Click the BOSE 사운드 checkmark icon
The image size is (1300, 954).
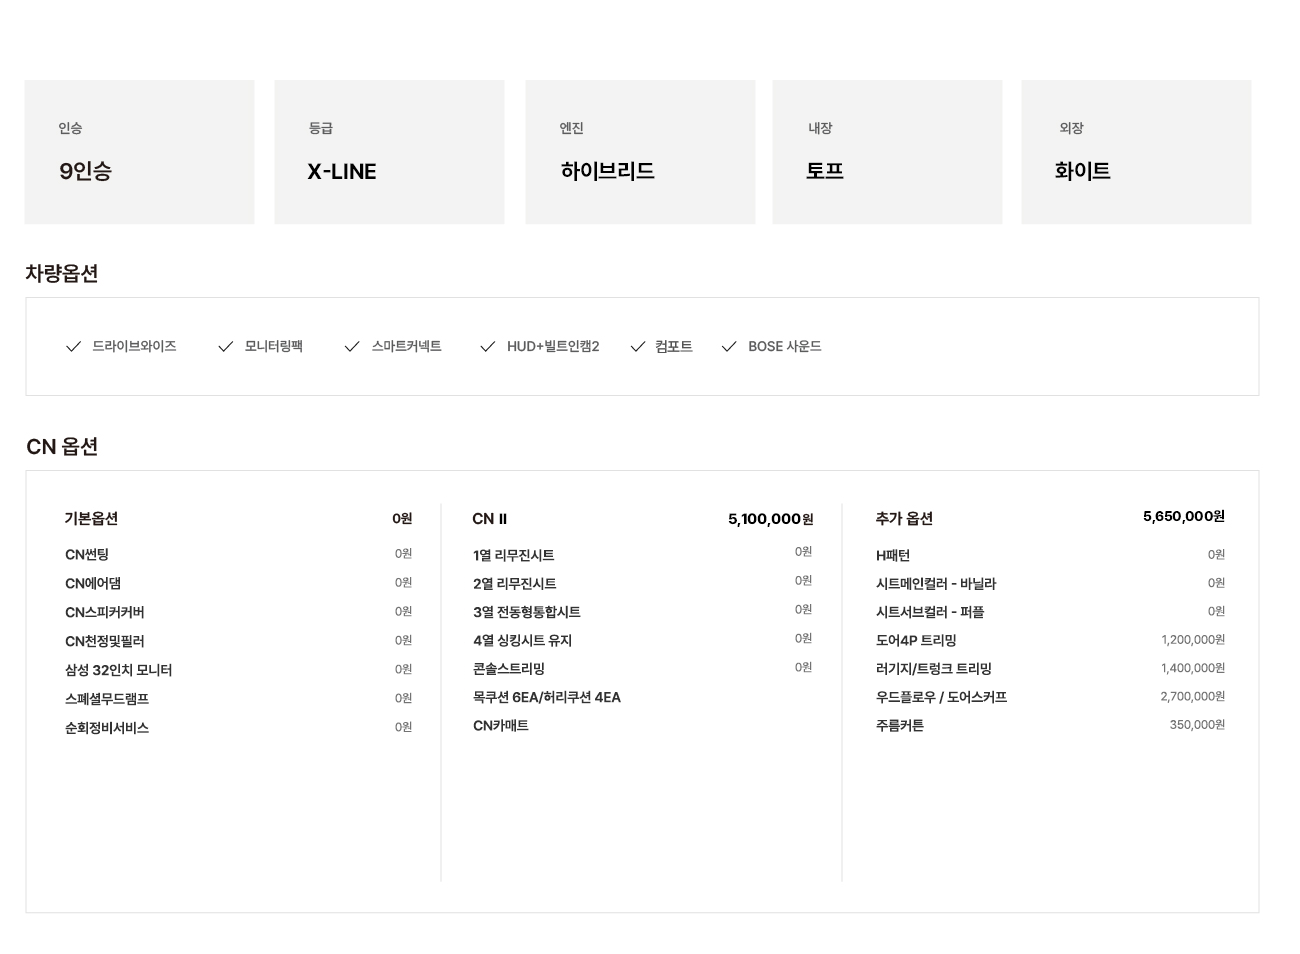728,346
